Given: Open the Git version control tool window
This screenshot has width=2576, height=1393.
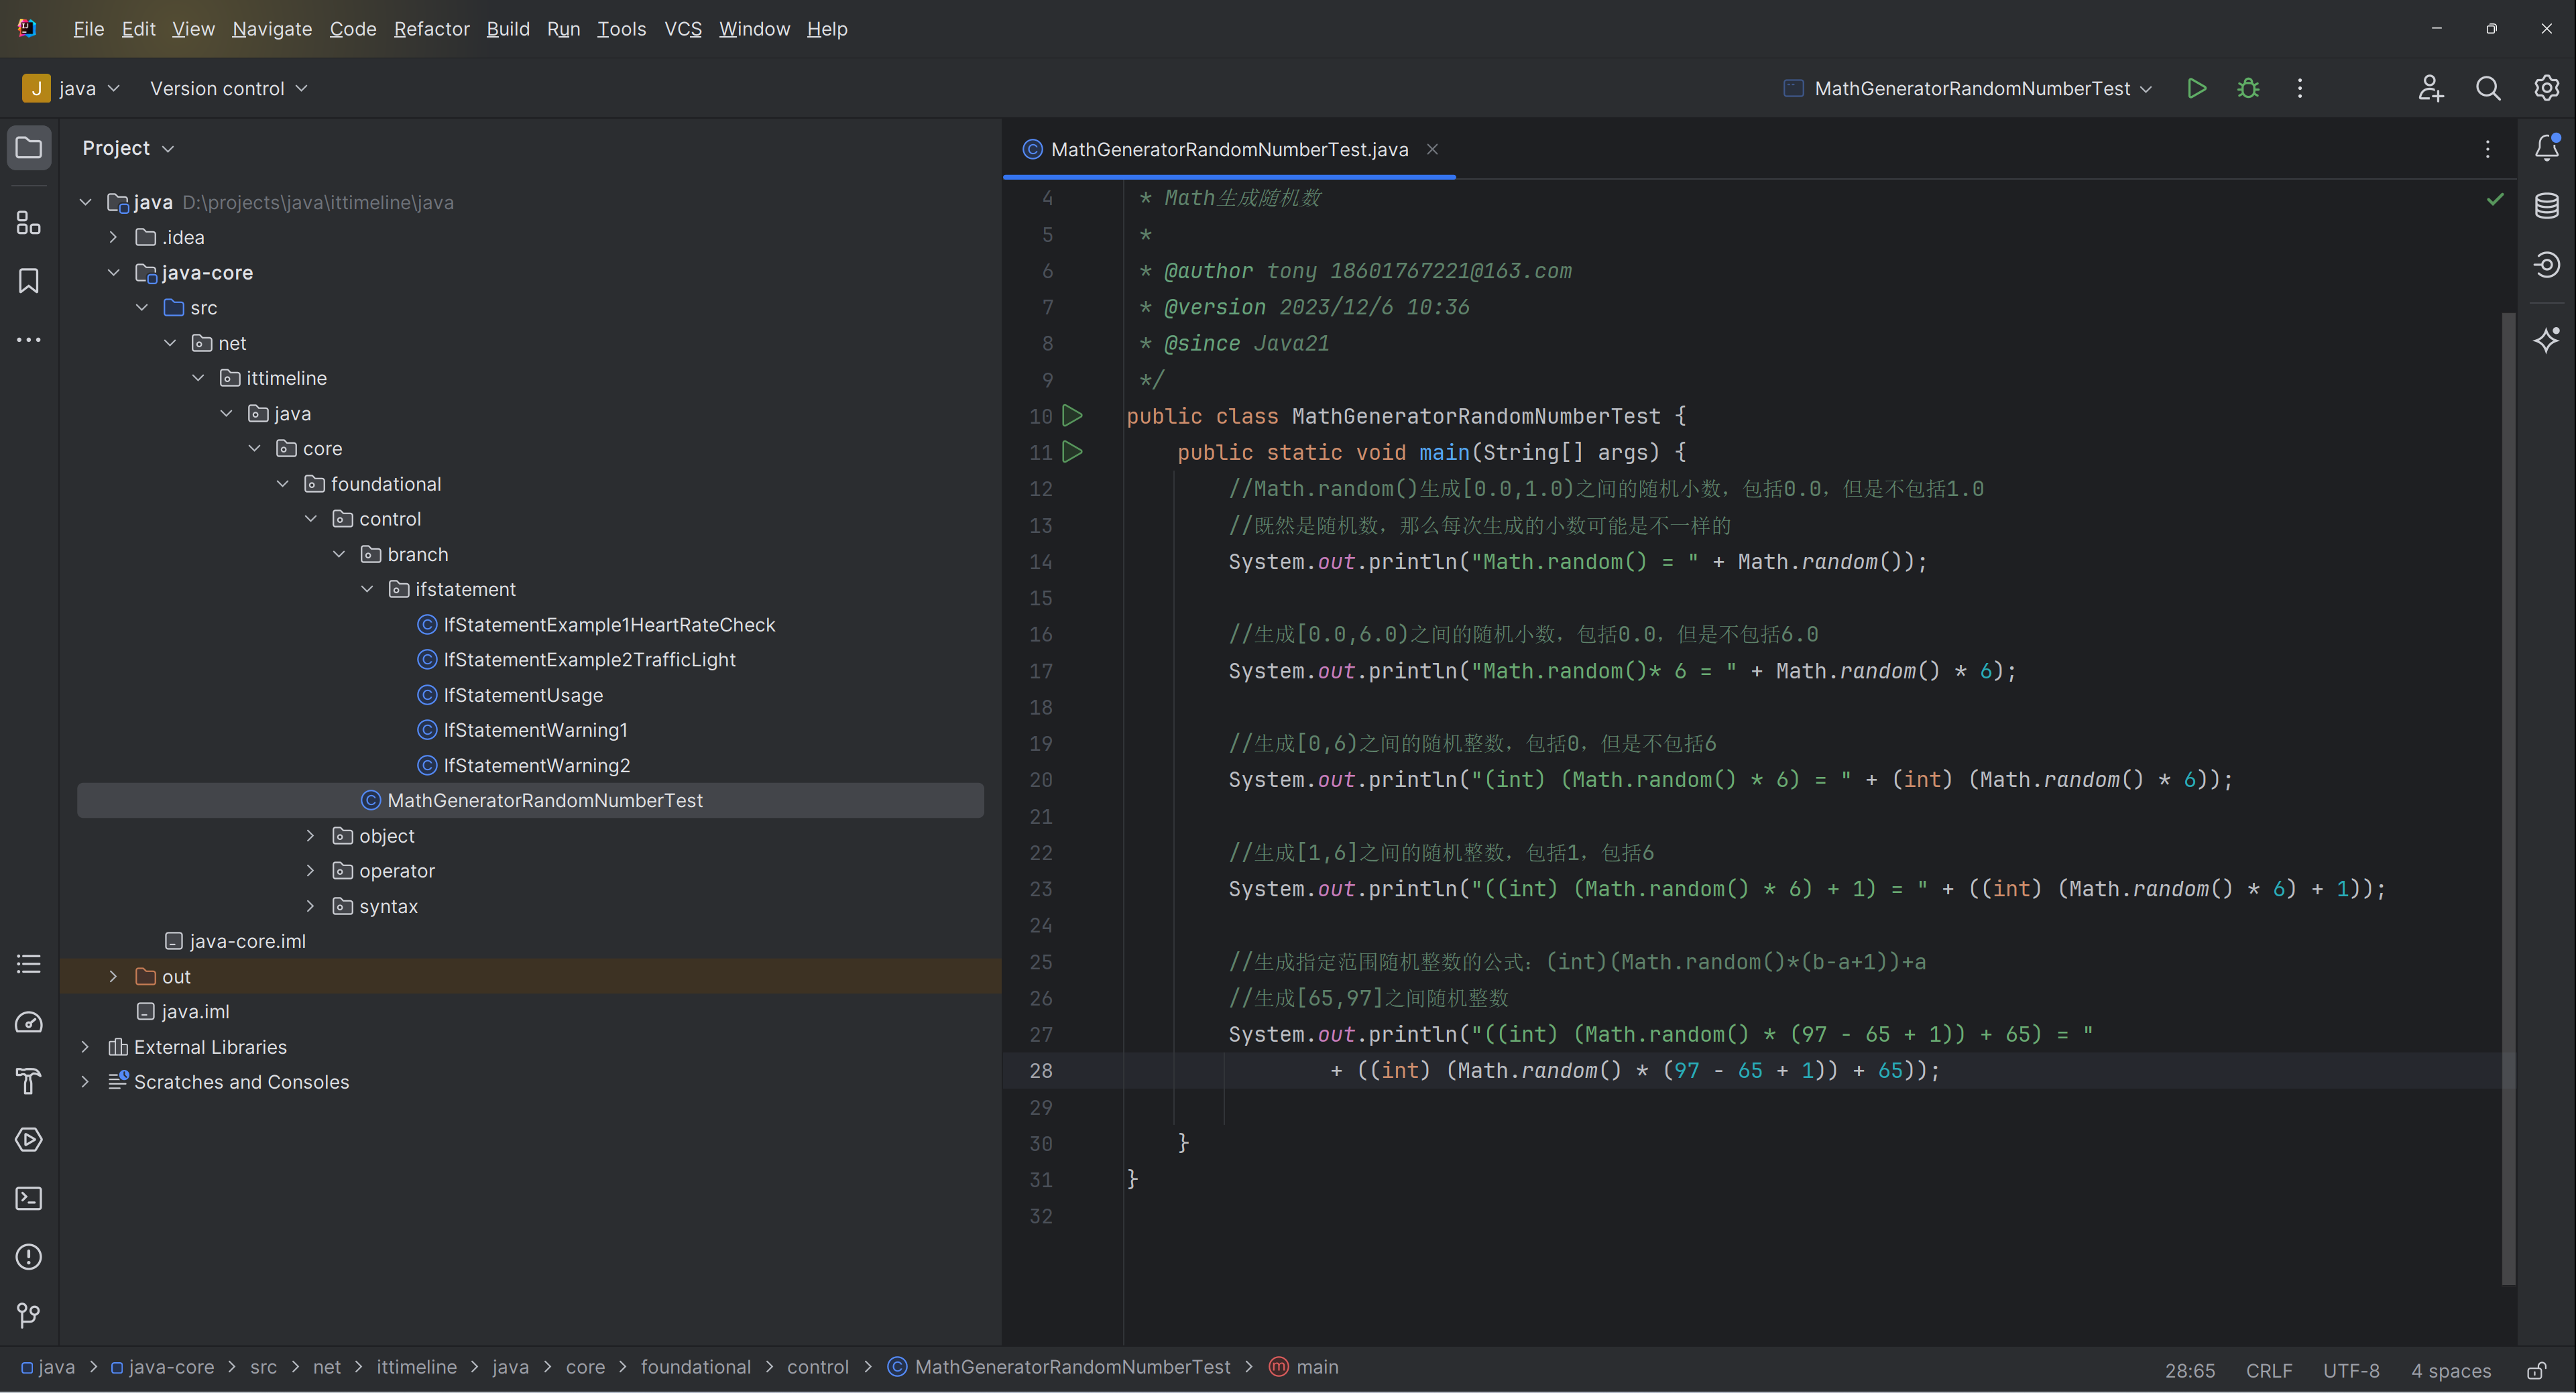Looking at the screenshot, I should pyautogui.click(x=29, y=1316).
